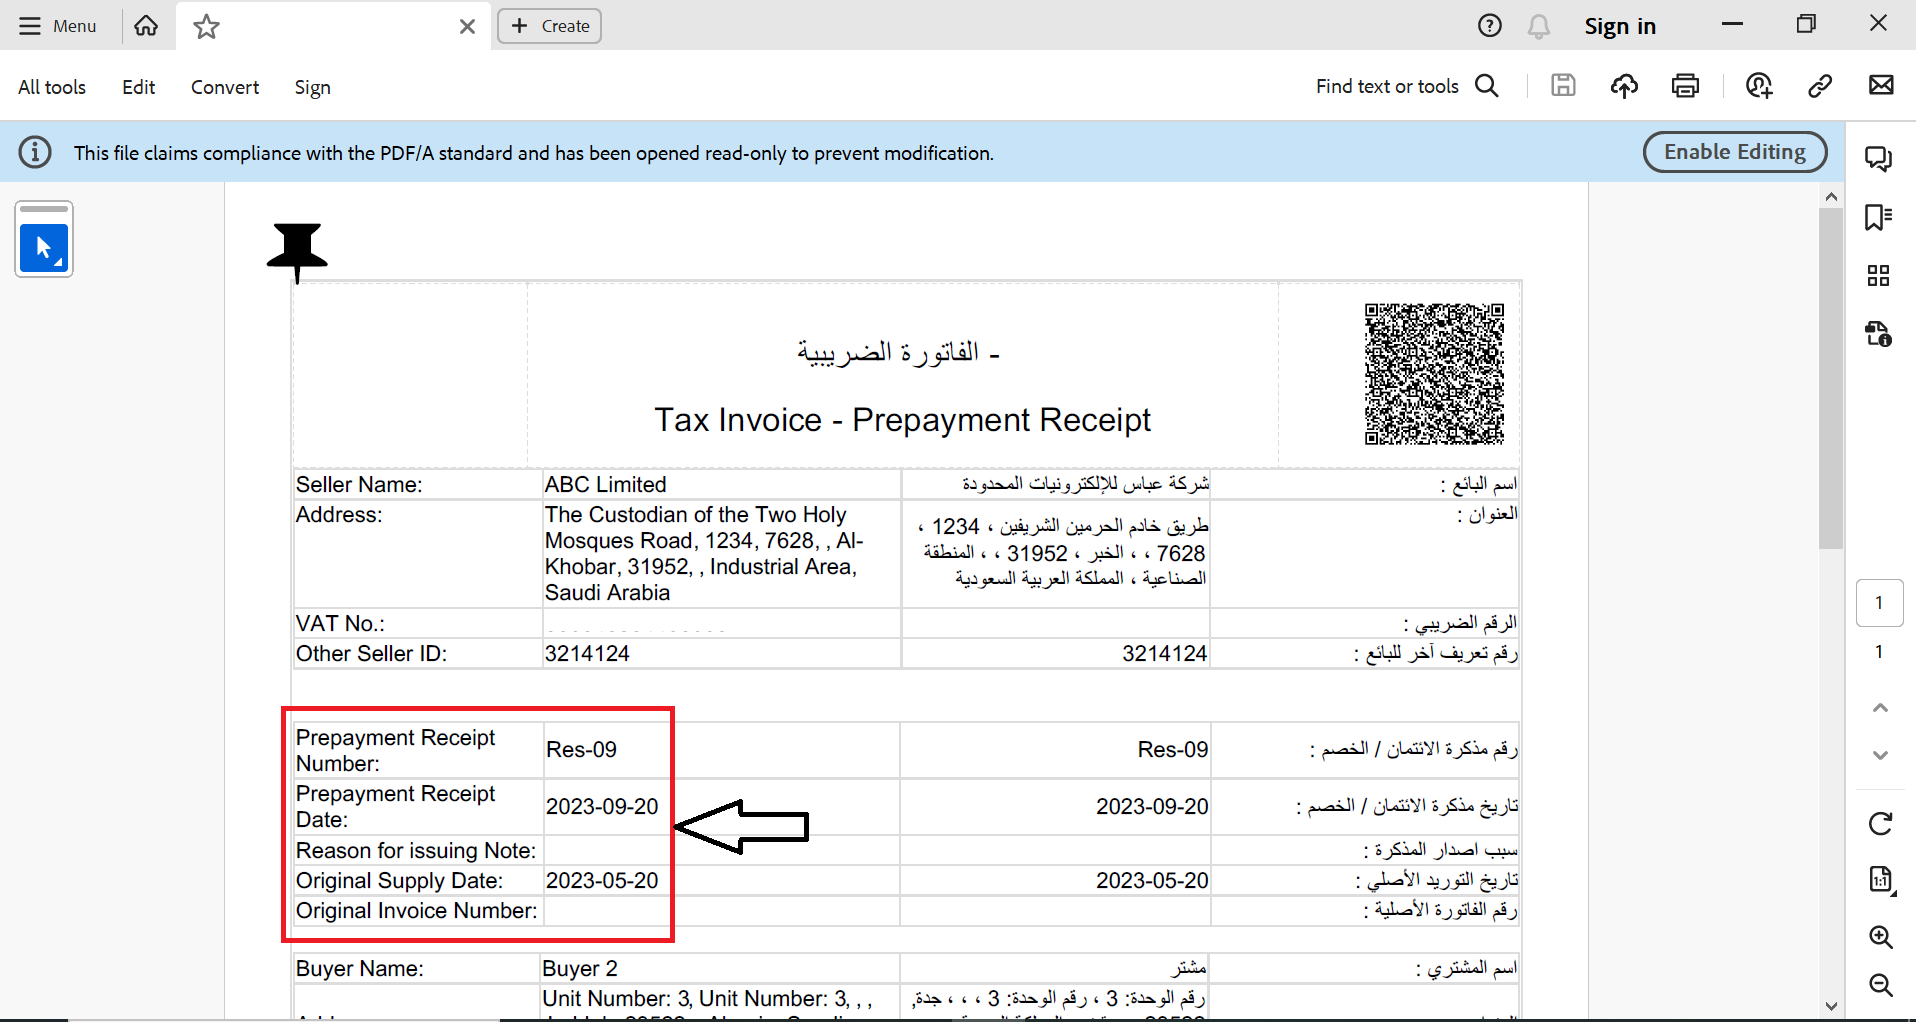This screenshot has height=1022, width=1916.
Task: Click the page number input field
Action: point(1879,602)
